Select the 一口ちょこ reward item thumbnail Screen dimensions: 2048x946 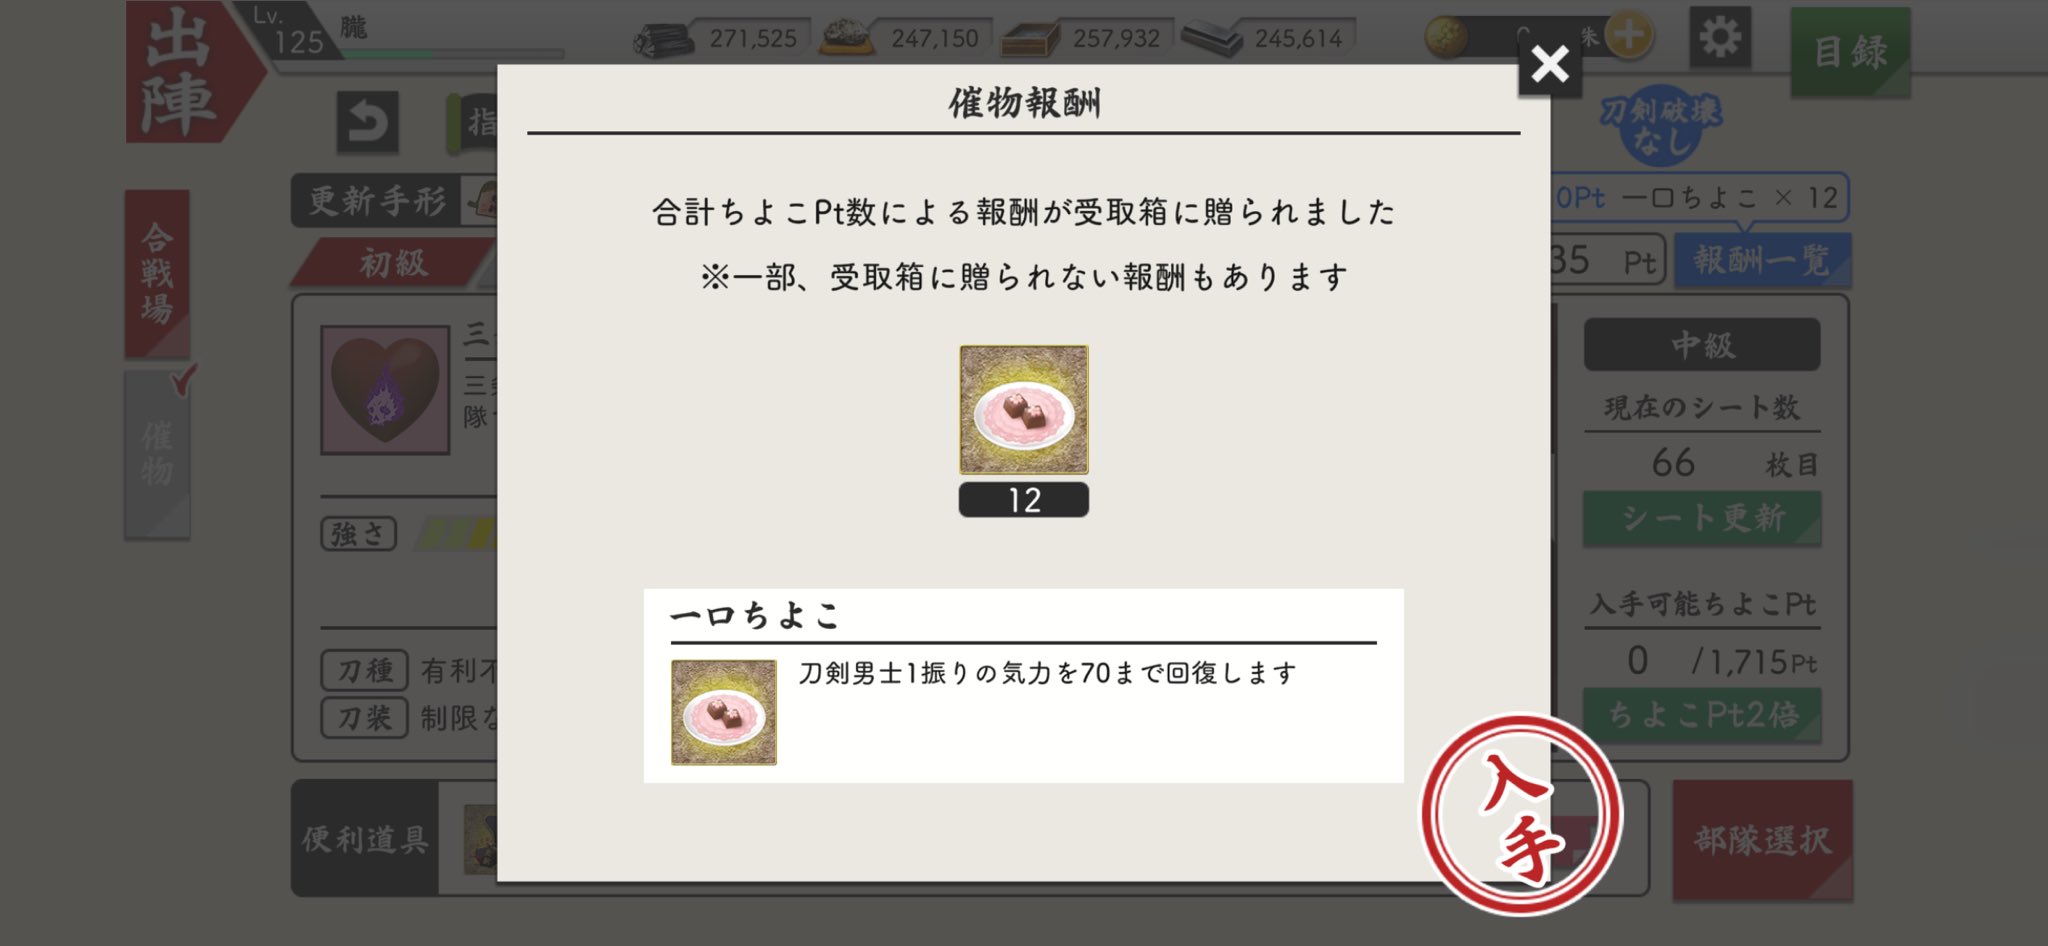tap(1023, 410)
